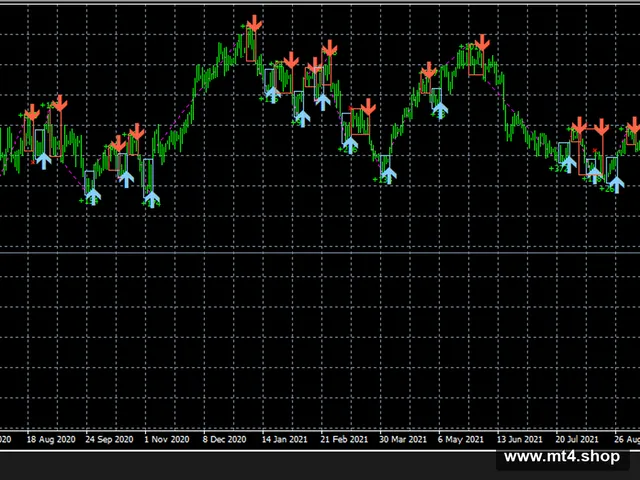Click the '8 Dec 2020' date label
The height and width of the screenshot is (480, 640).
[224, 440]
